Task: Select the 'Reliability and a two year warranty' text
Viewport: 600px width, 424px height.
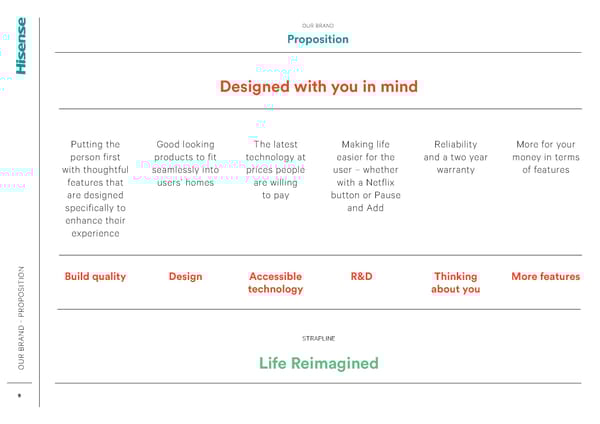Action: tap(455, 157)
